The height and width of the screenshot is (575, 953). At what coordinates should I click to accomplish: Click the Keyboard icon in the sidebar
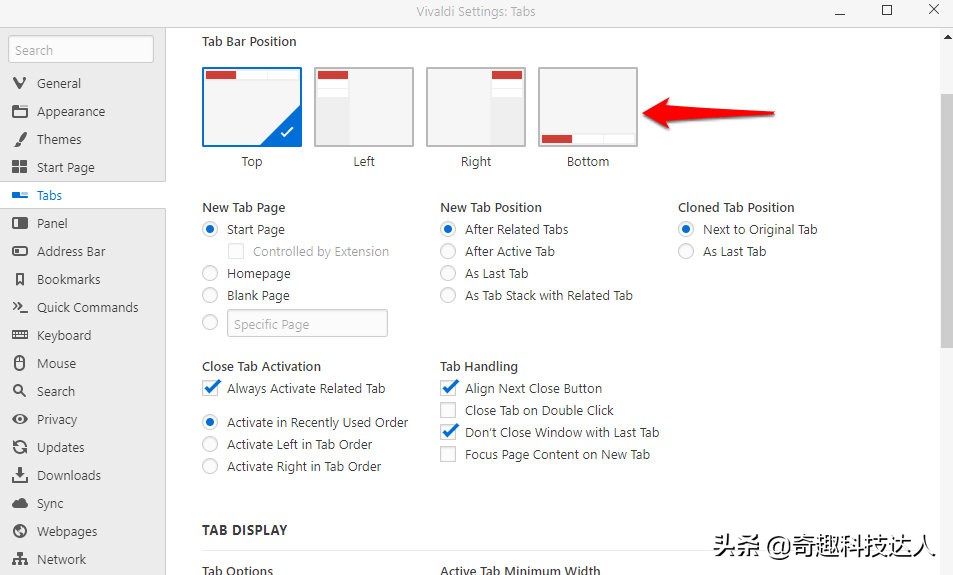pos(19,335)
